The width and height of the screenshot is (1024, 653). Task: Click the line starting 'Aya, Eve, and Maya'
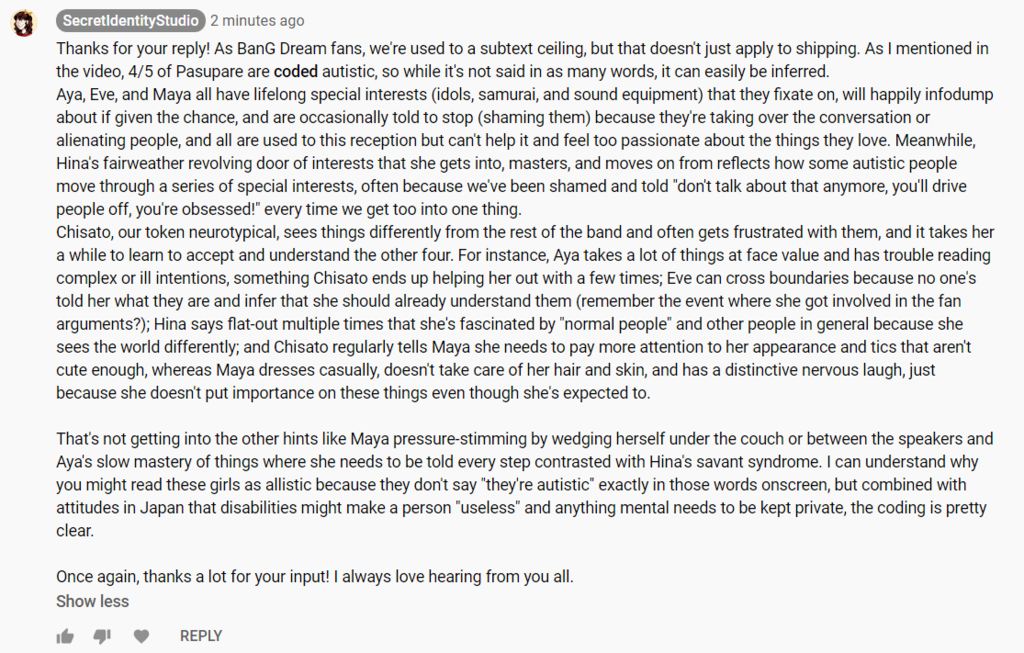(524, 95)
